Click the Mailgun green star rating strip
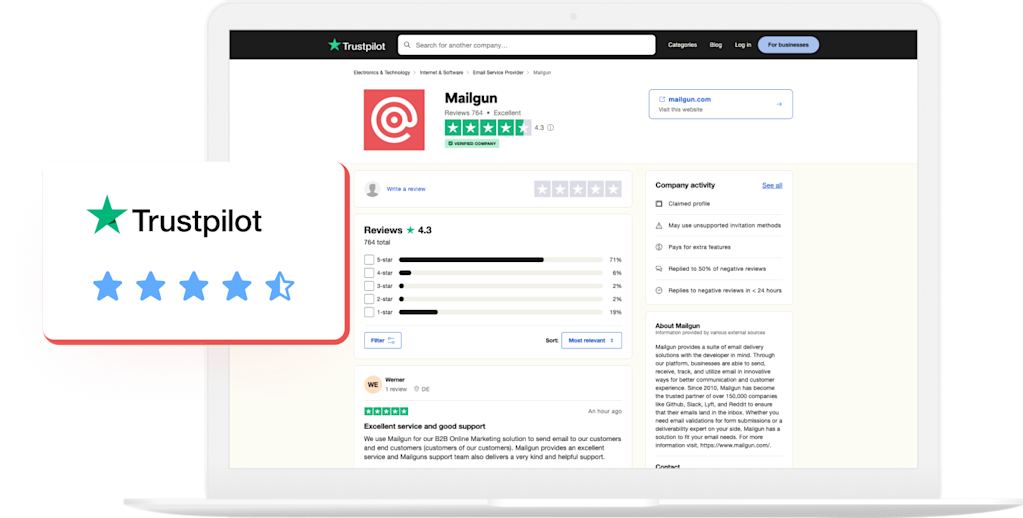The height and width of the screenshot is (518, 1023). tap(488, 128)
